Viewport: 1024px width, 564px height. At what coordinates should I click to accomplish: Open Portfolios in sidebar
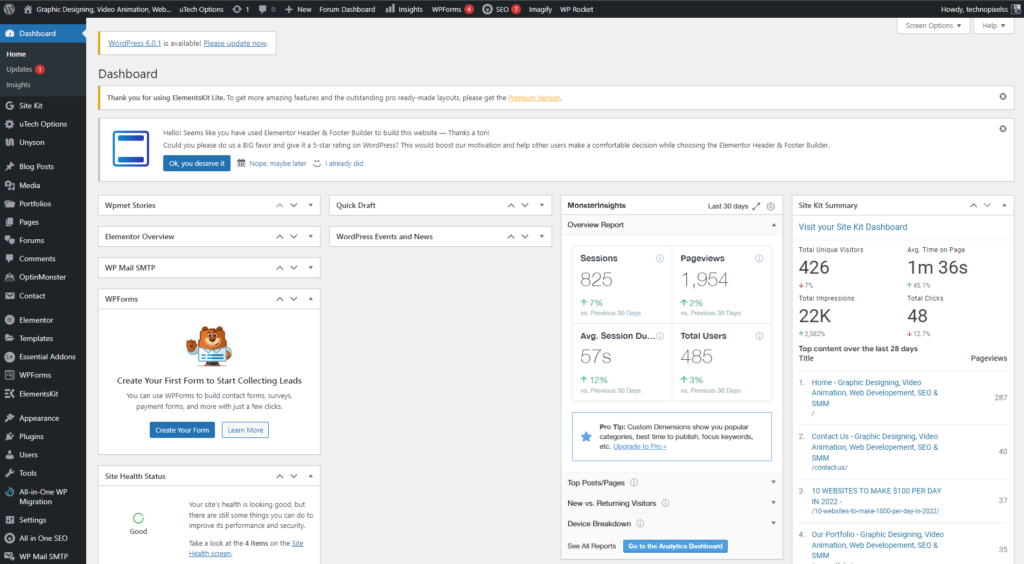35,203
